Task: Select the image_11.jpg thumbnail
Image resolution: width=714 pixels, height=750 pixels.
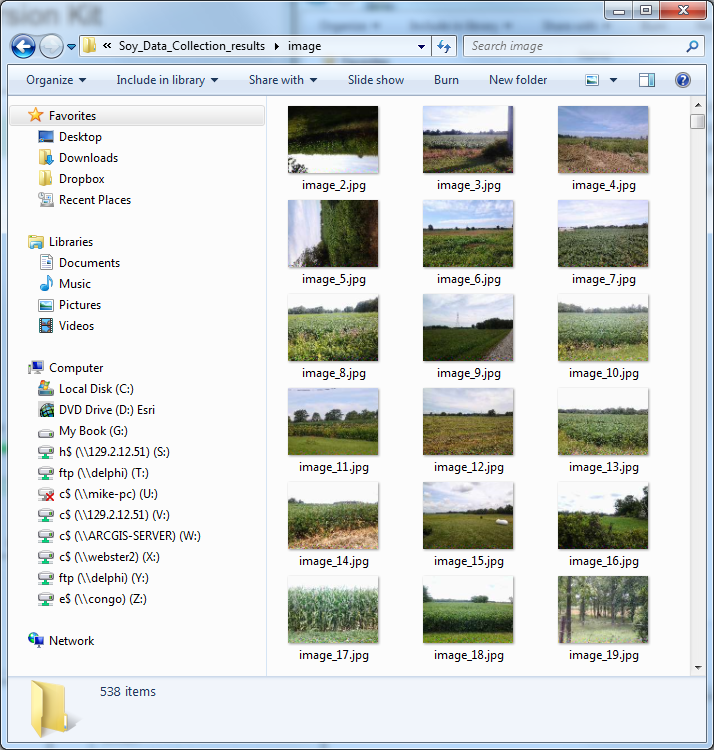Action: (x=333, y=421)
